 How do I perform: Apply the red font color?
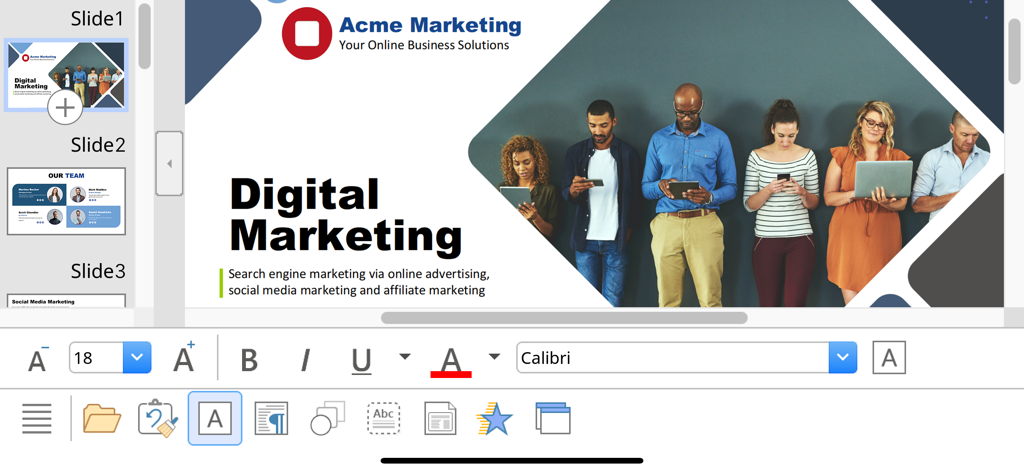[451, 359]
